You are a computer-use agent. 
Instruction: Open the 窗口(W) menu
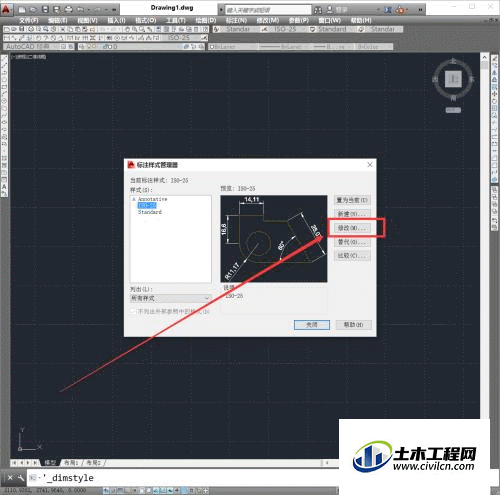330,20
